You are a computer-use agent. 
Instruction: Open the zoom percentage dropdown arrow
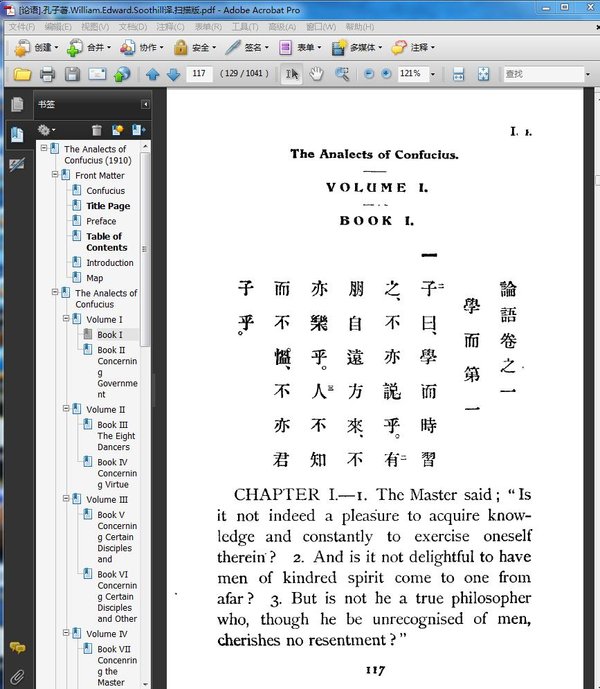pyautogui.click(x=433, y=74)
